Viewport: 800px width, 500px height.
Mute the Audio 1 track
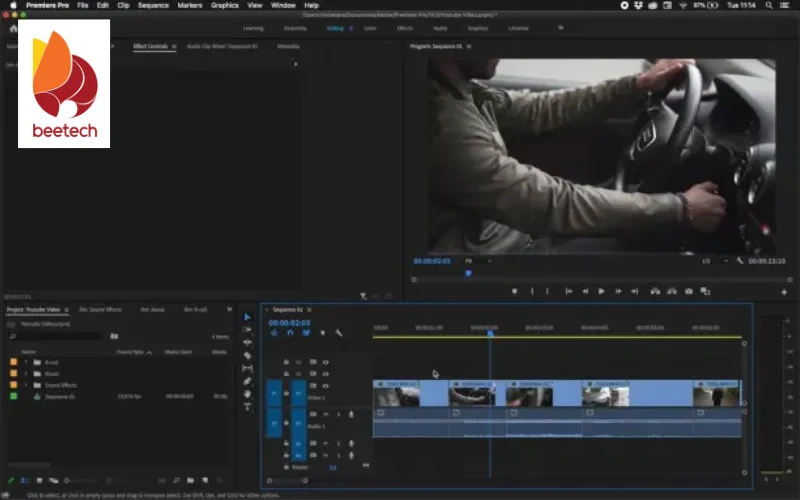pyautogui.click(x=326, y=414)
